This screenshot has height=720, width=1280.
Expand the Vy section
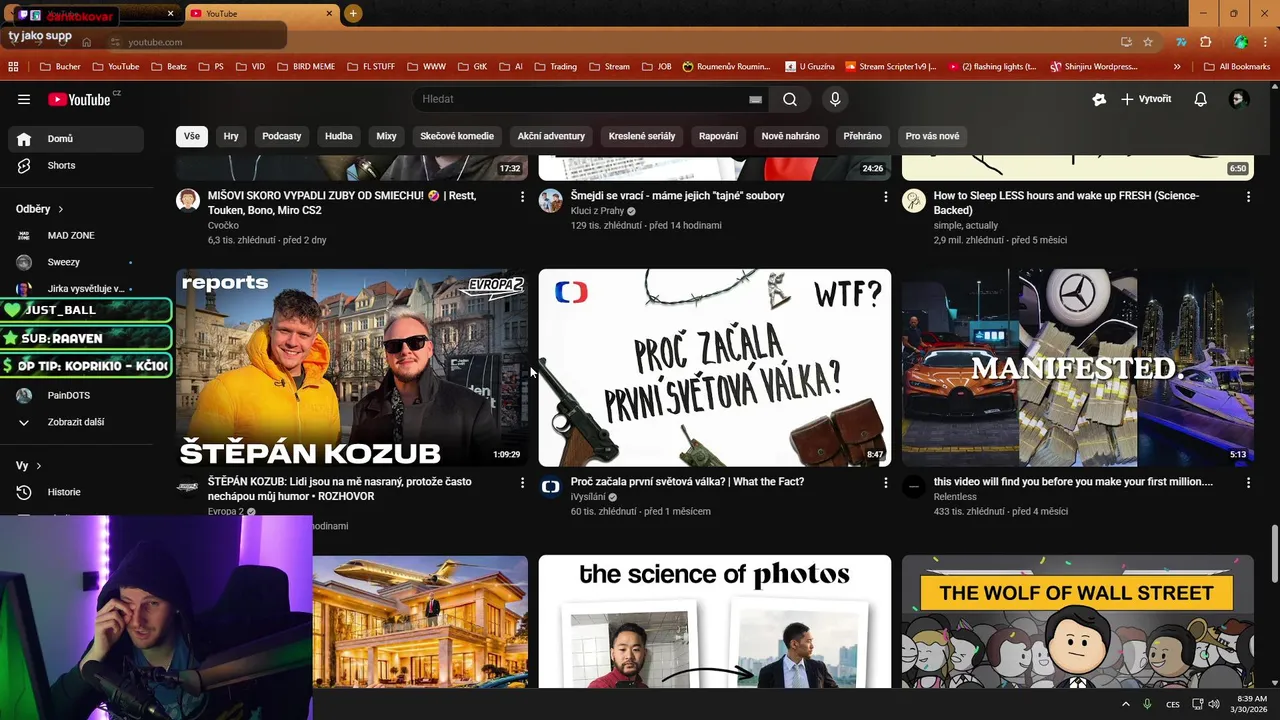[x=29, y=466]
